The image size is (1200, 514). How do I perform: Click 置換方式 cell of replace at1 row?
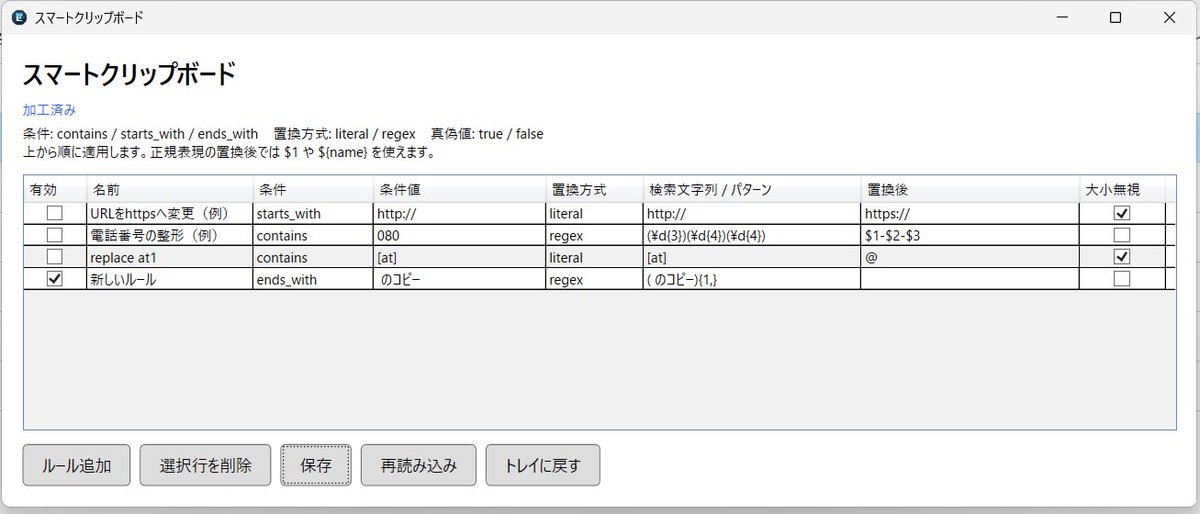tap(594, 257)
